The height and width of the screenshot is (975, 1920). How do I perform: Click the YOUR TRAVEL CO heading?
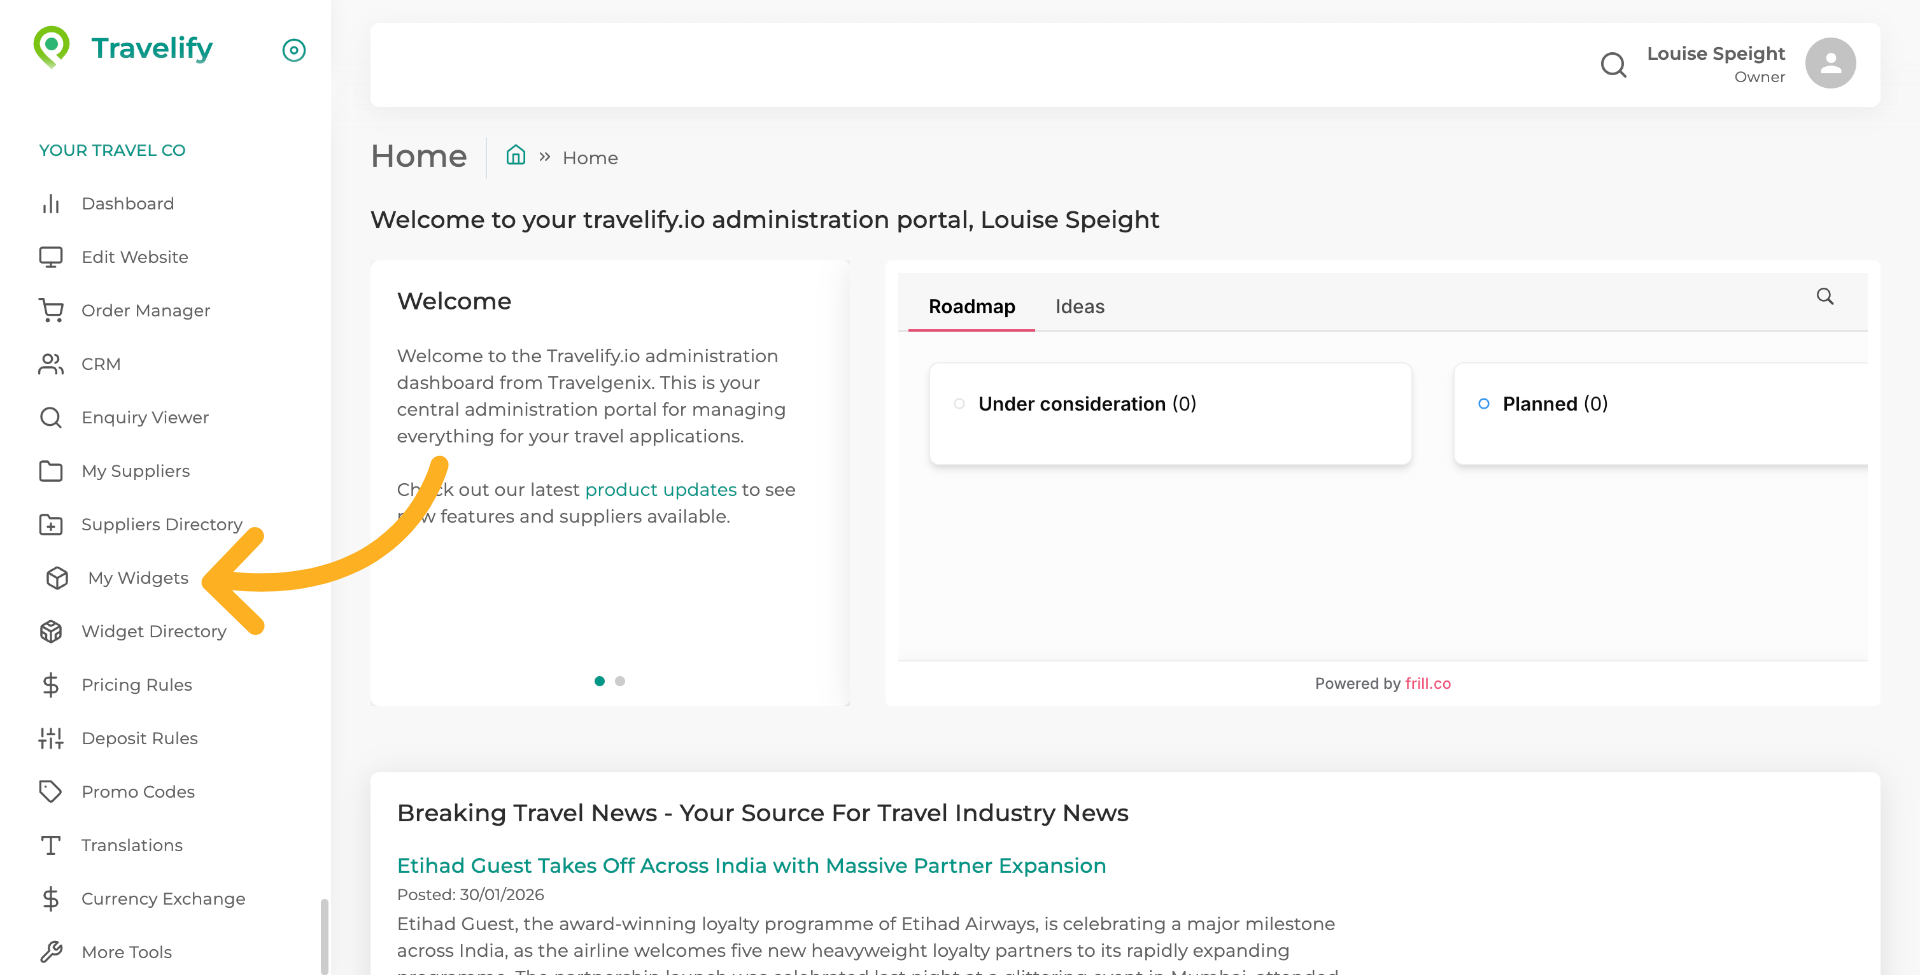point(112,151)
